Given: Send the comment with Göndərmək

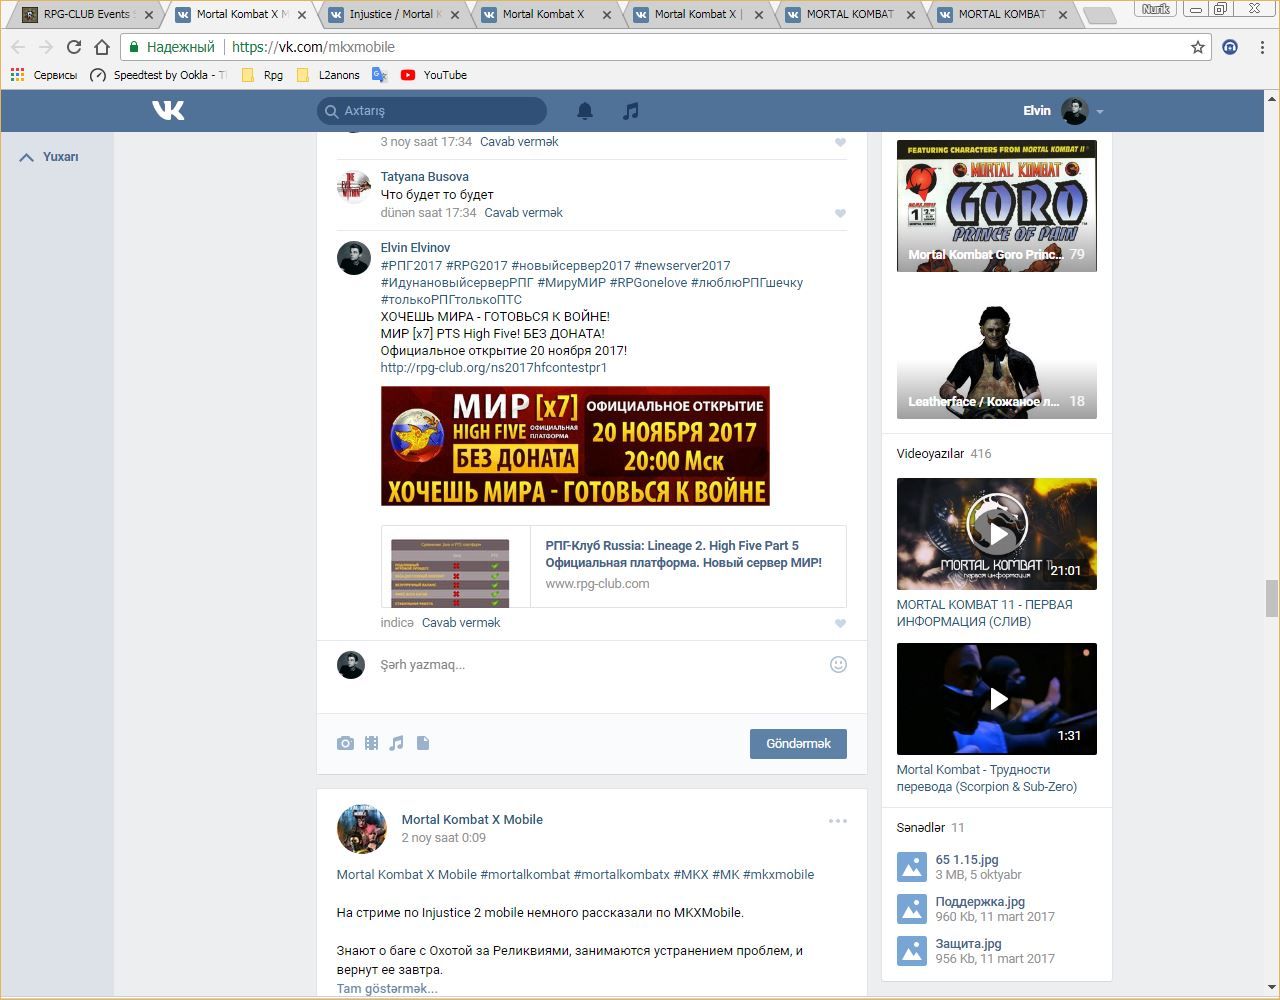Looking at the screenshot, I should pos(798,744).
